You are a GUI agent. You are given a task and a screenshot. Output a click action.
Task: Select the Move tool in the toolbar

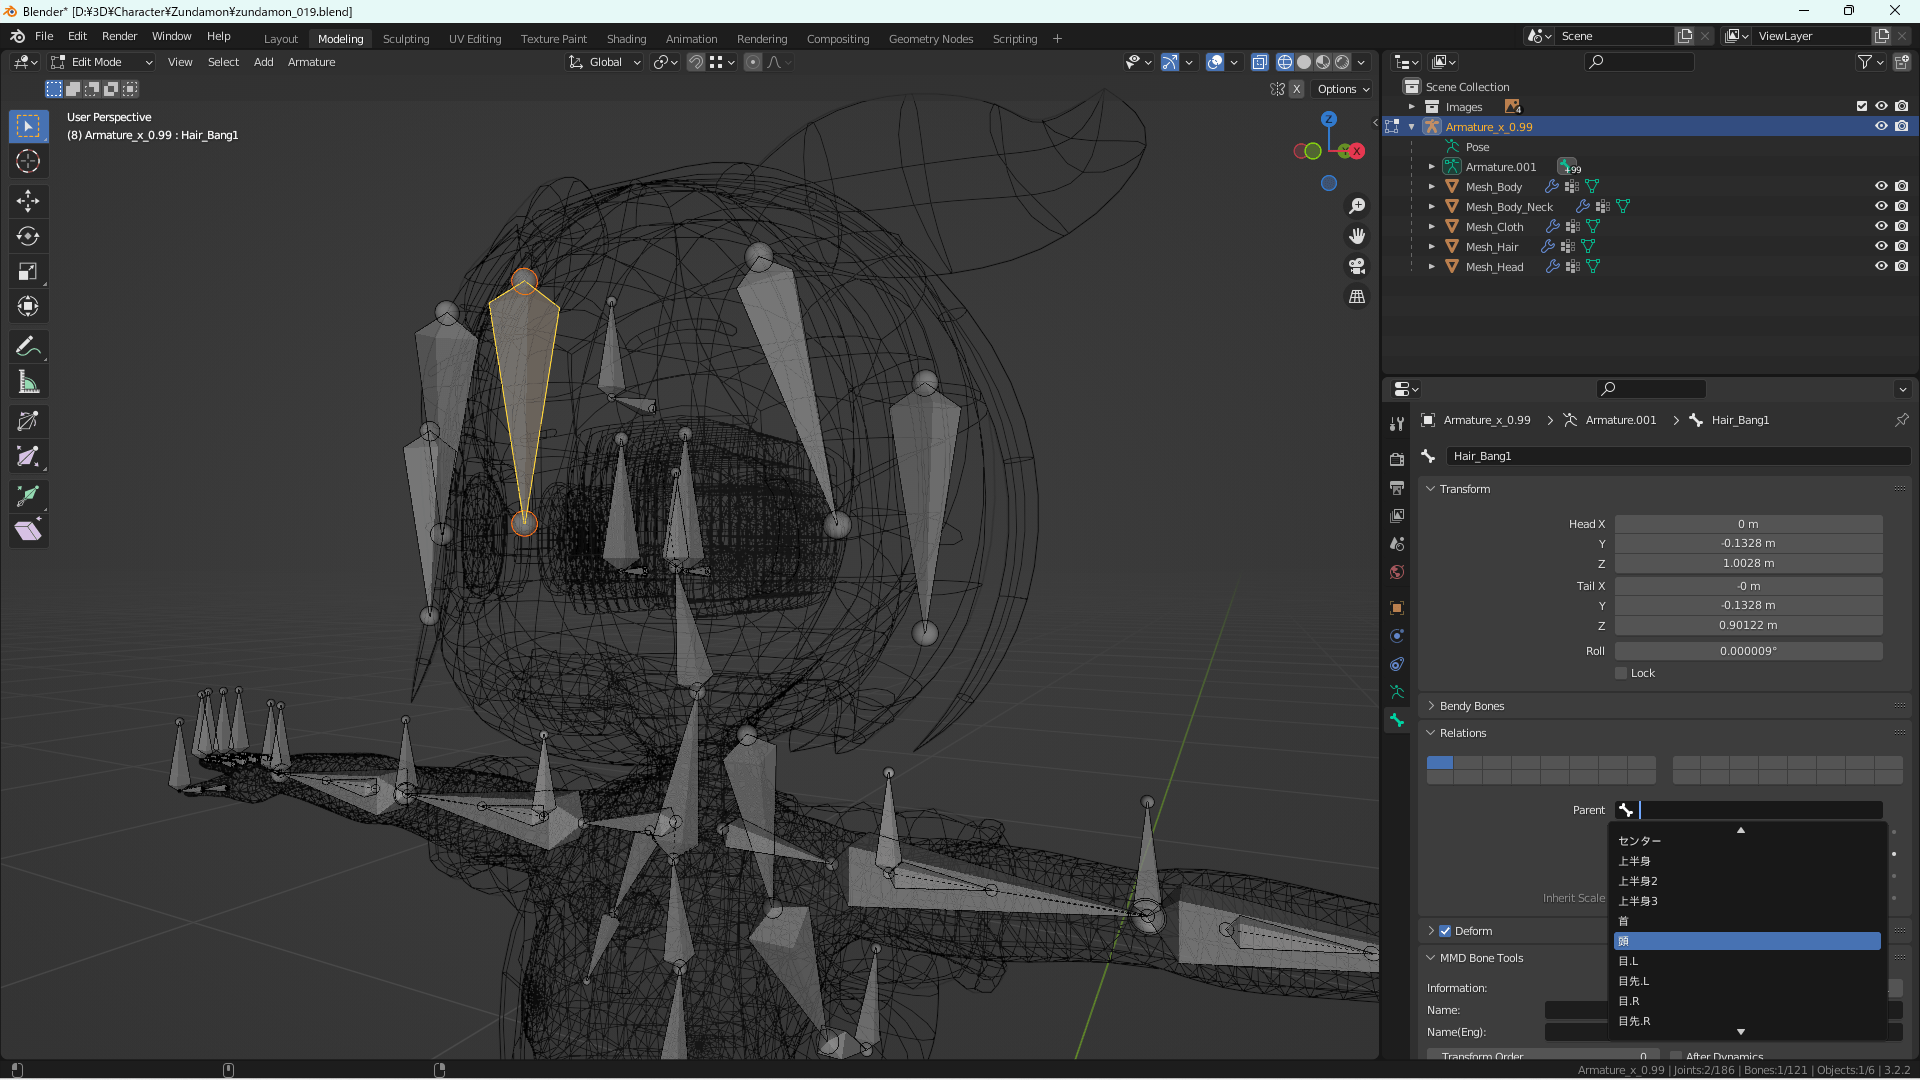[28, 201]
